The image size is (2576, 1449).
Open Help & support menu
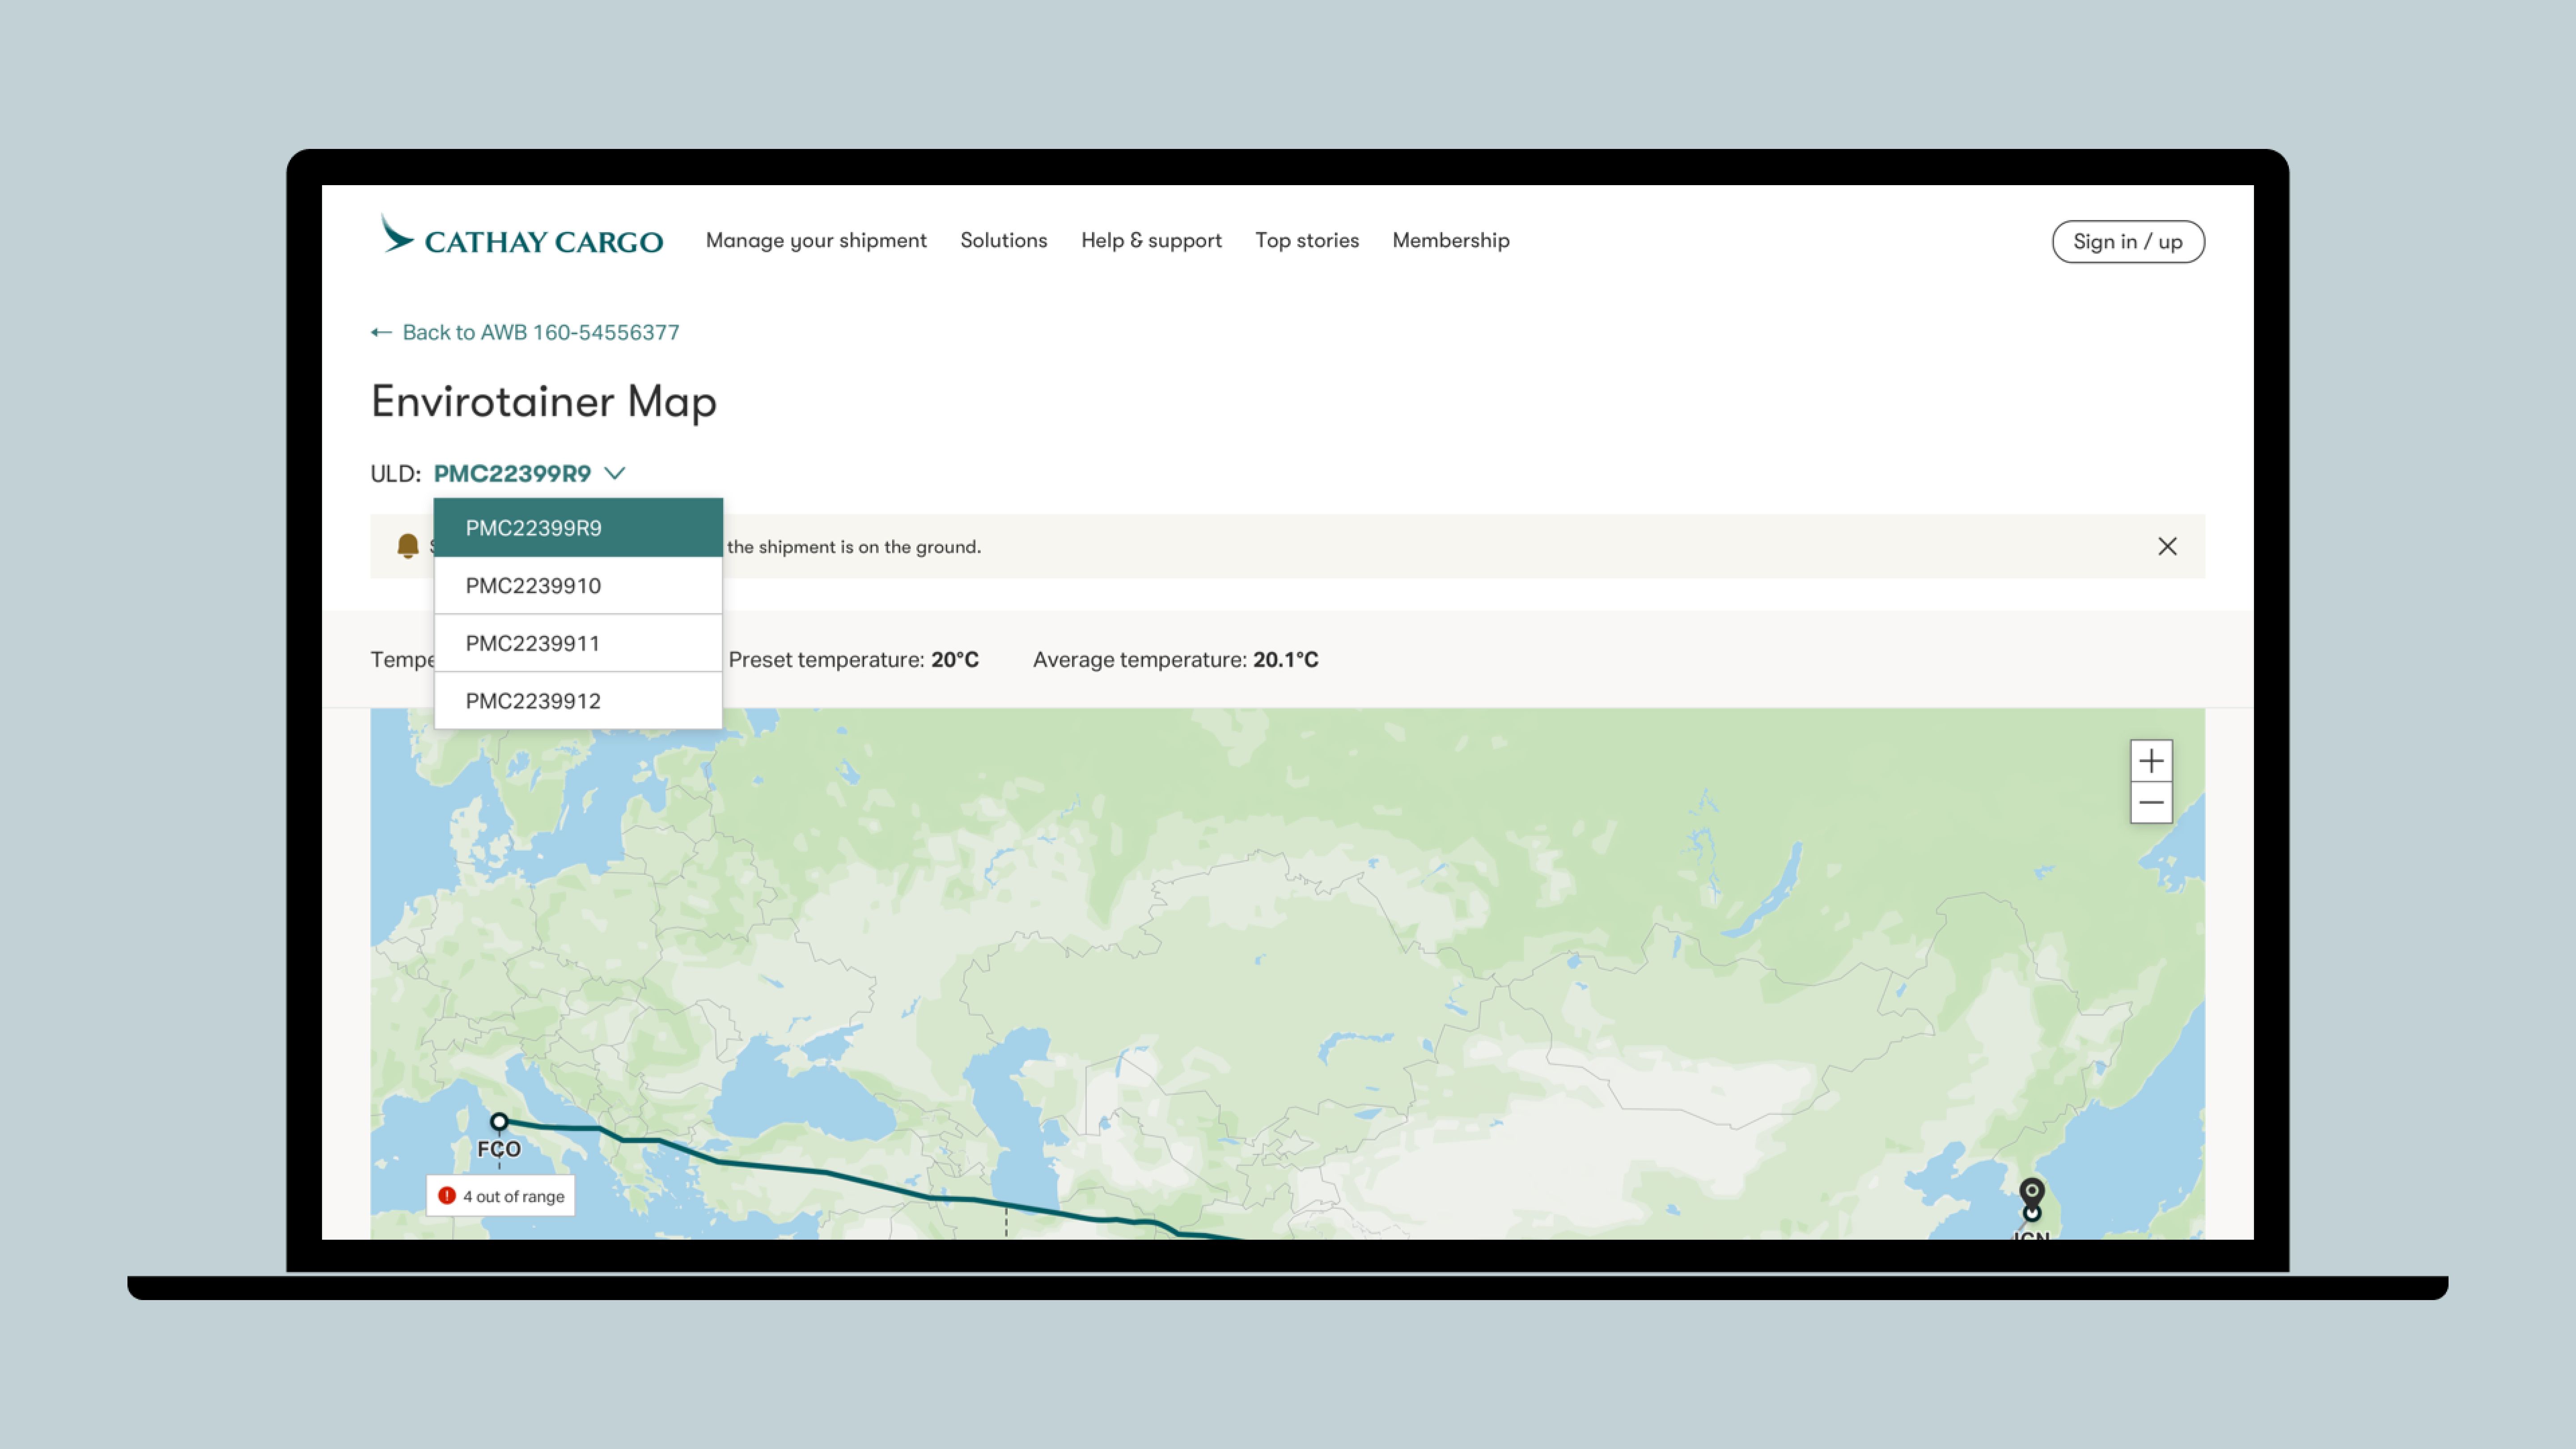tap(1151, 241)
